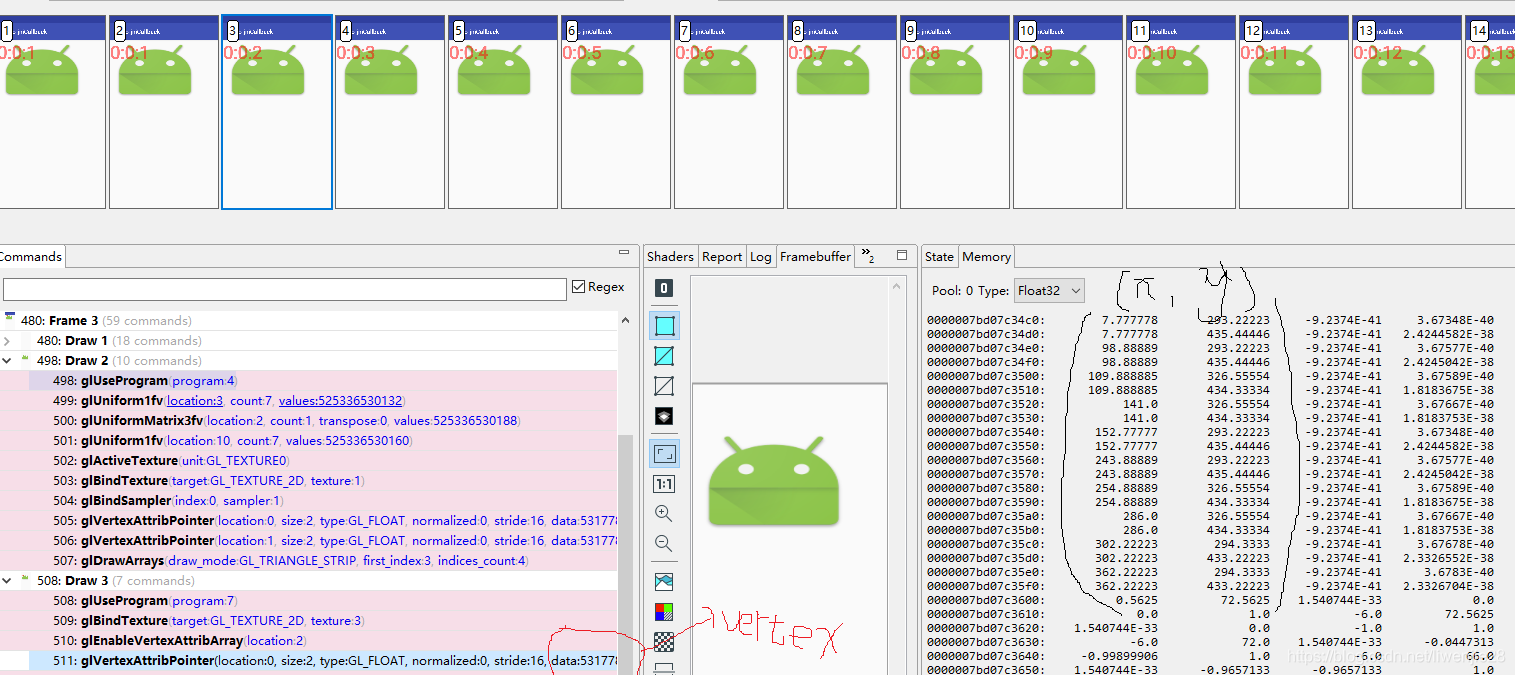Select the 506 glVertexAttribPointer command
The image size is (1515, 675).
308,541
